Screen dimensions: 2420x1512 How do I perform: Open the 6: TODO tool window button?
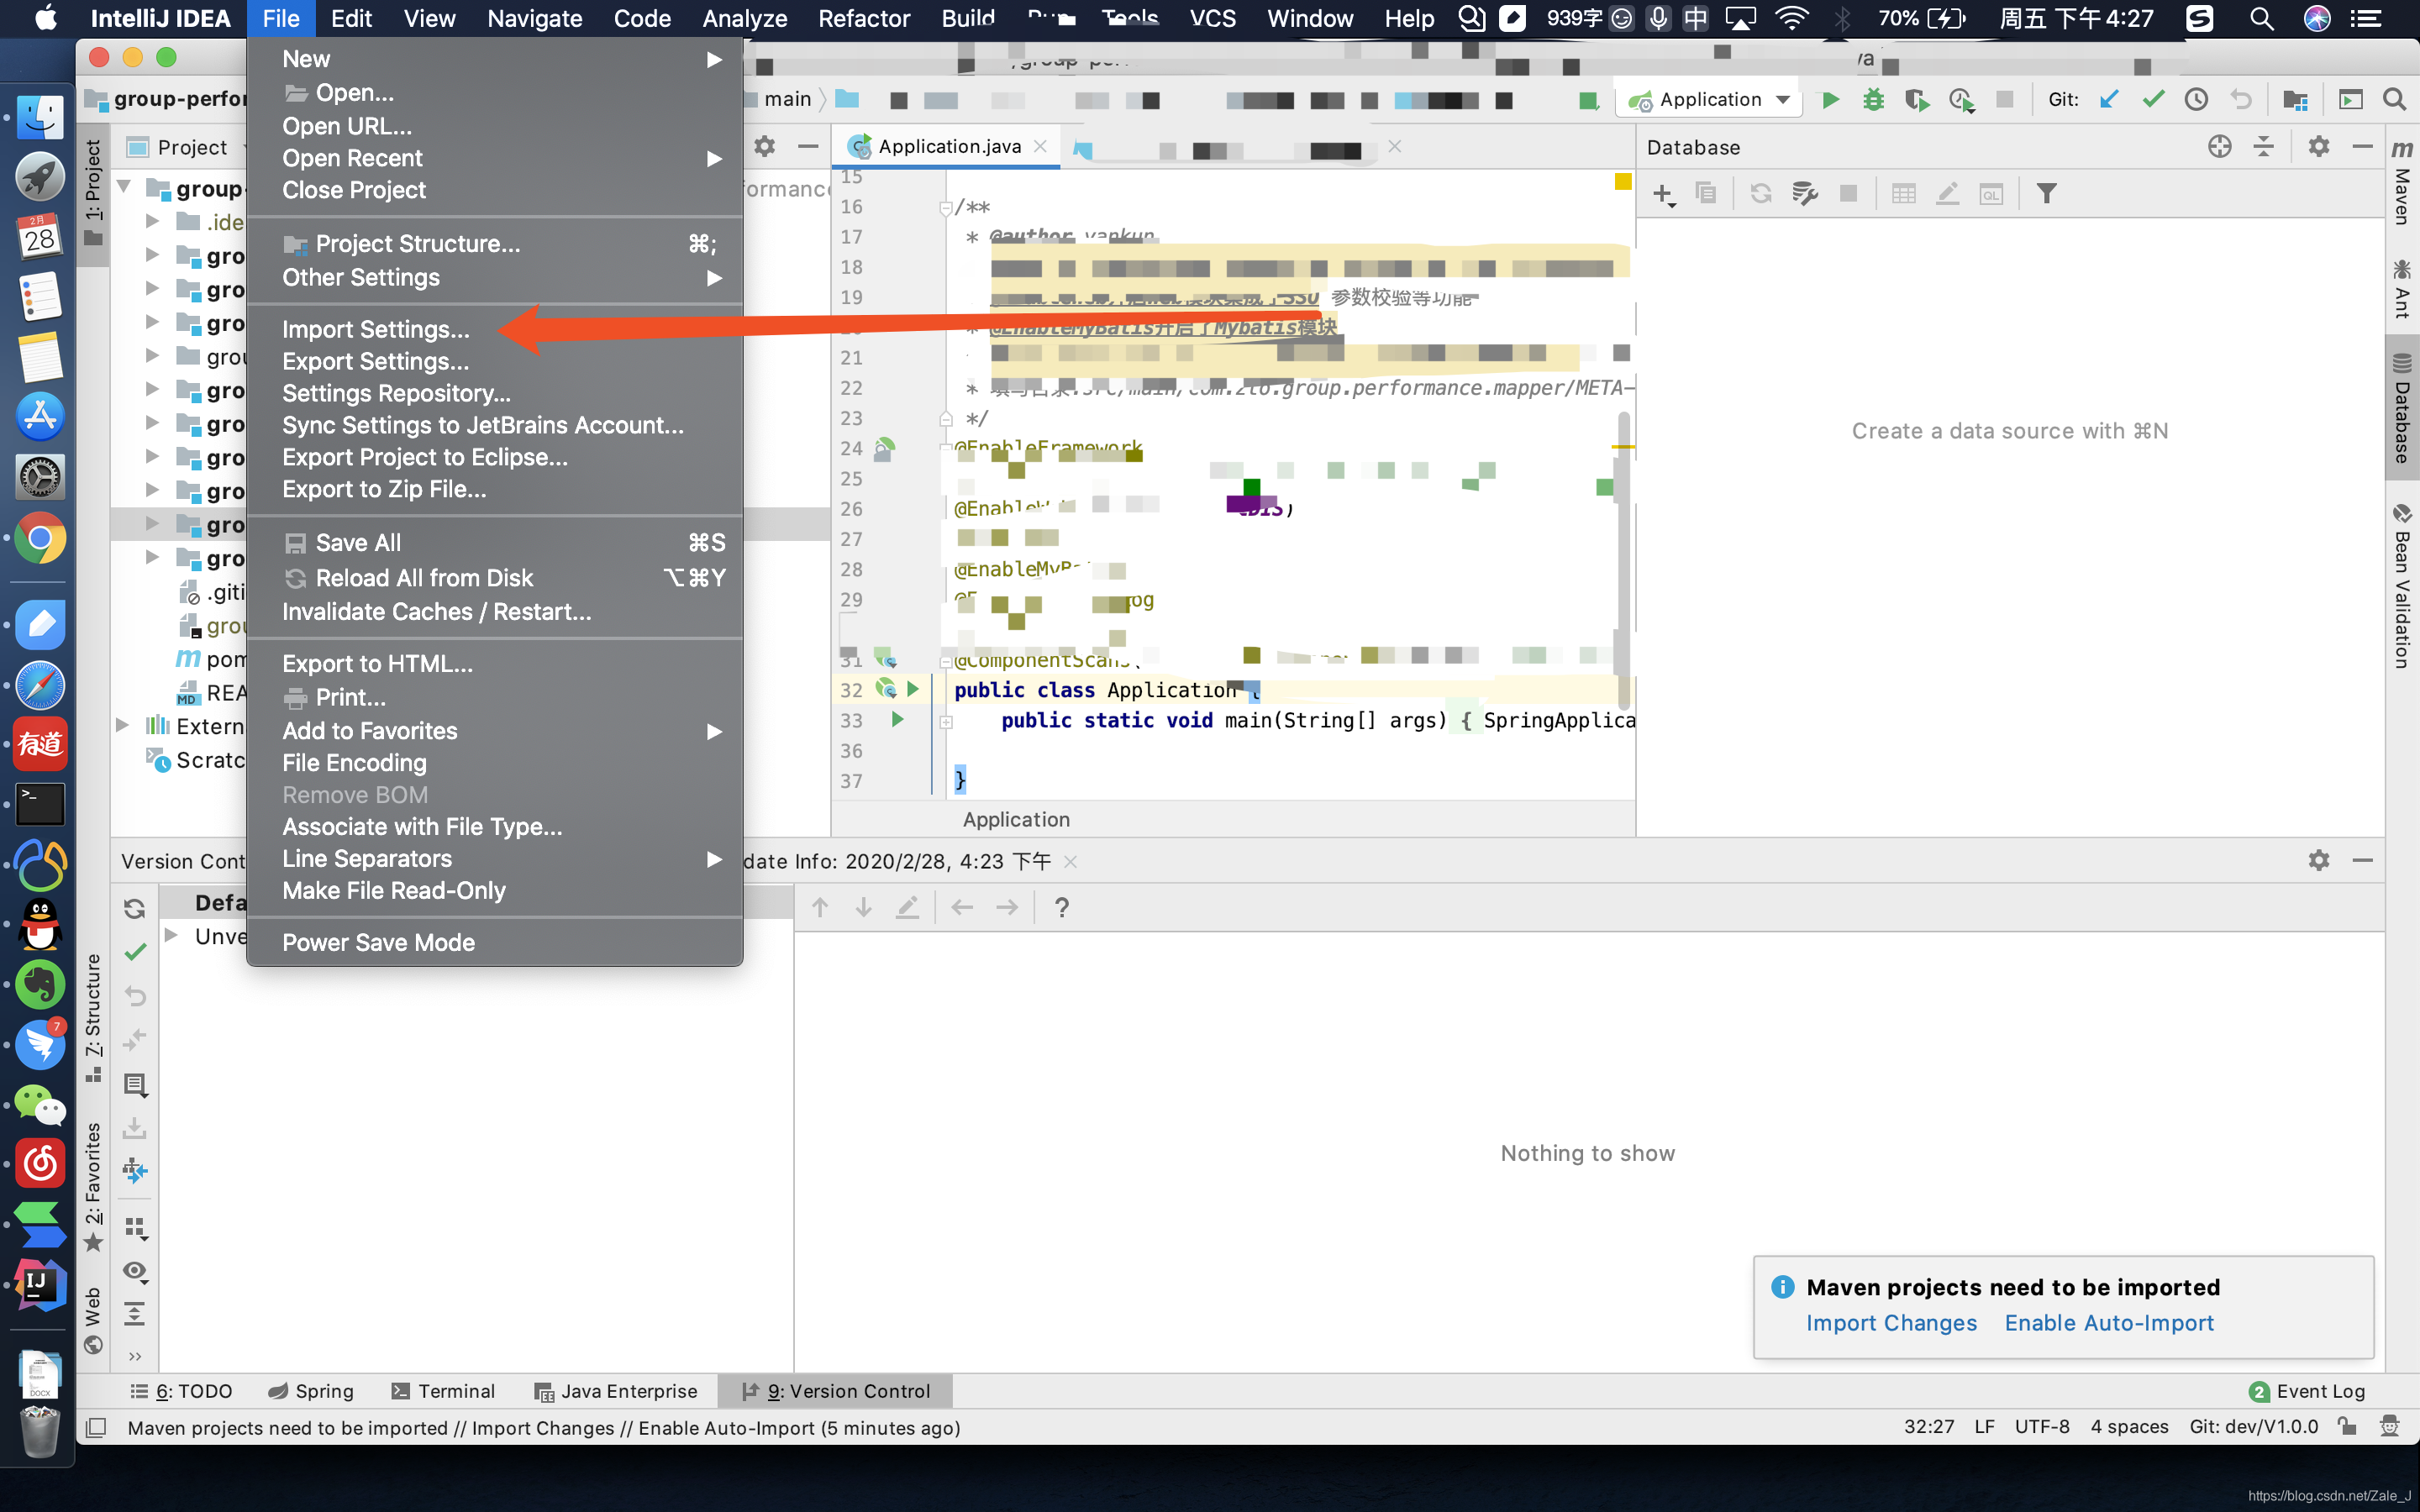pos(182,1391)
